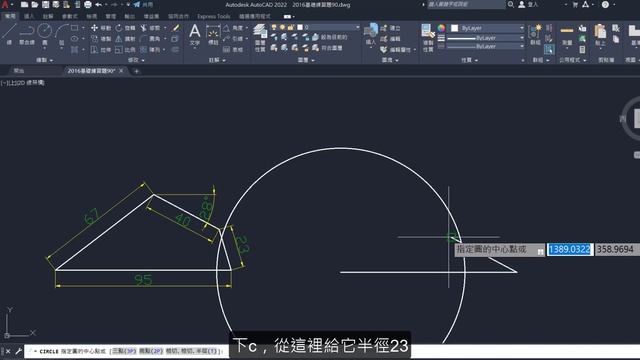
Task: Click the Group icon
Action: pyautogui.click(x=536, y=34)
